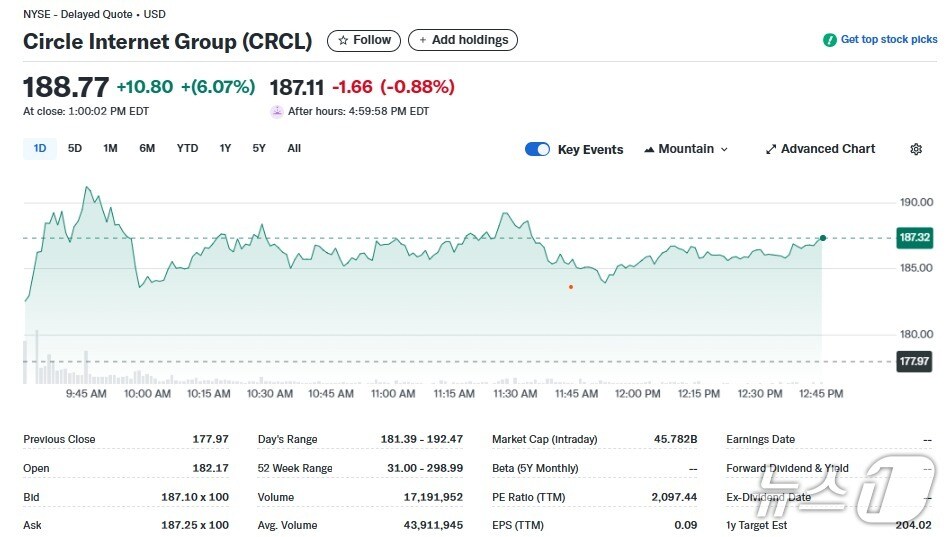Click the after hours moon icon
Image resolution: width=949 pixels, height=537 pixels.
[x=277, y=111]
